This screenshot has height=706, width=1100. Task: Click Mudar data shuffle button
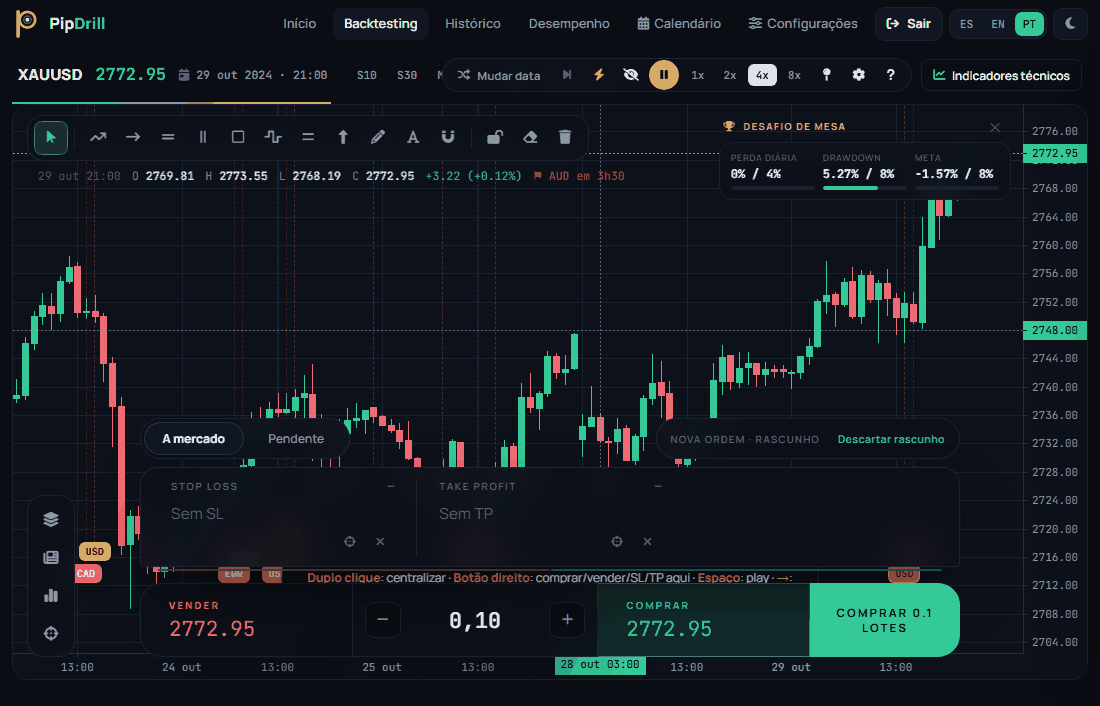[x=499, y=75]
